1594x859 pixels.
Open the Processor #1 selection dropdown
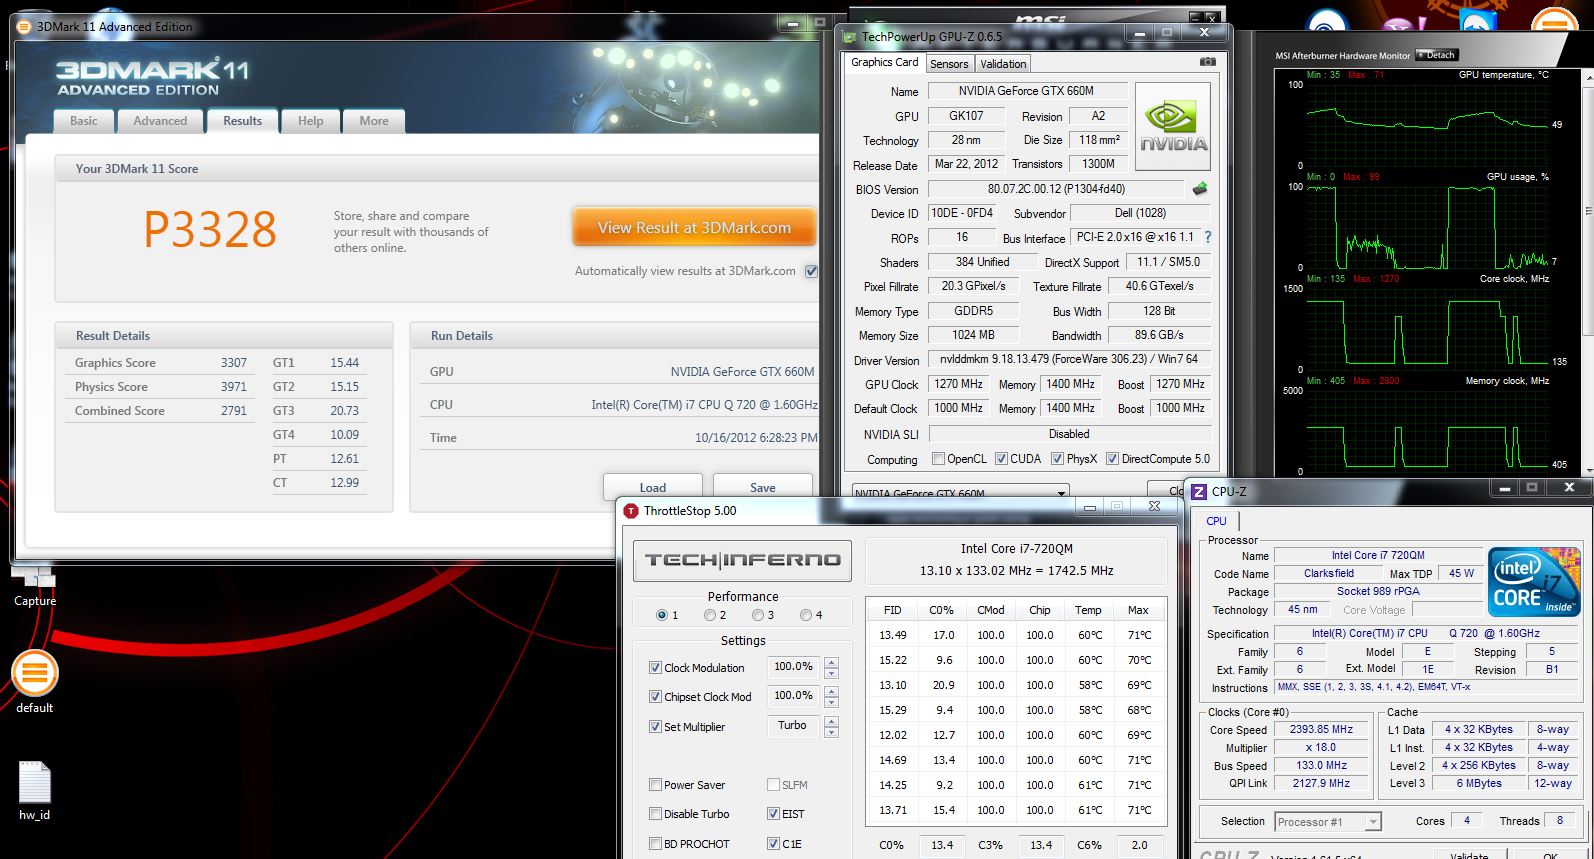[x=1328, y=821]
